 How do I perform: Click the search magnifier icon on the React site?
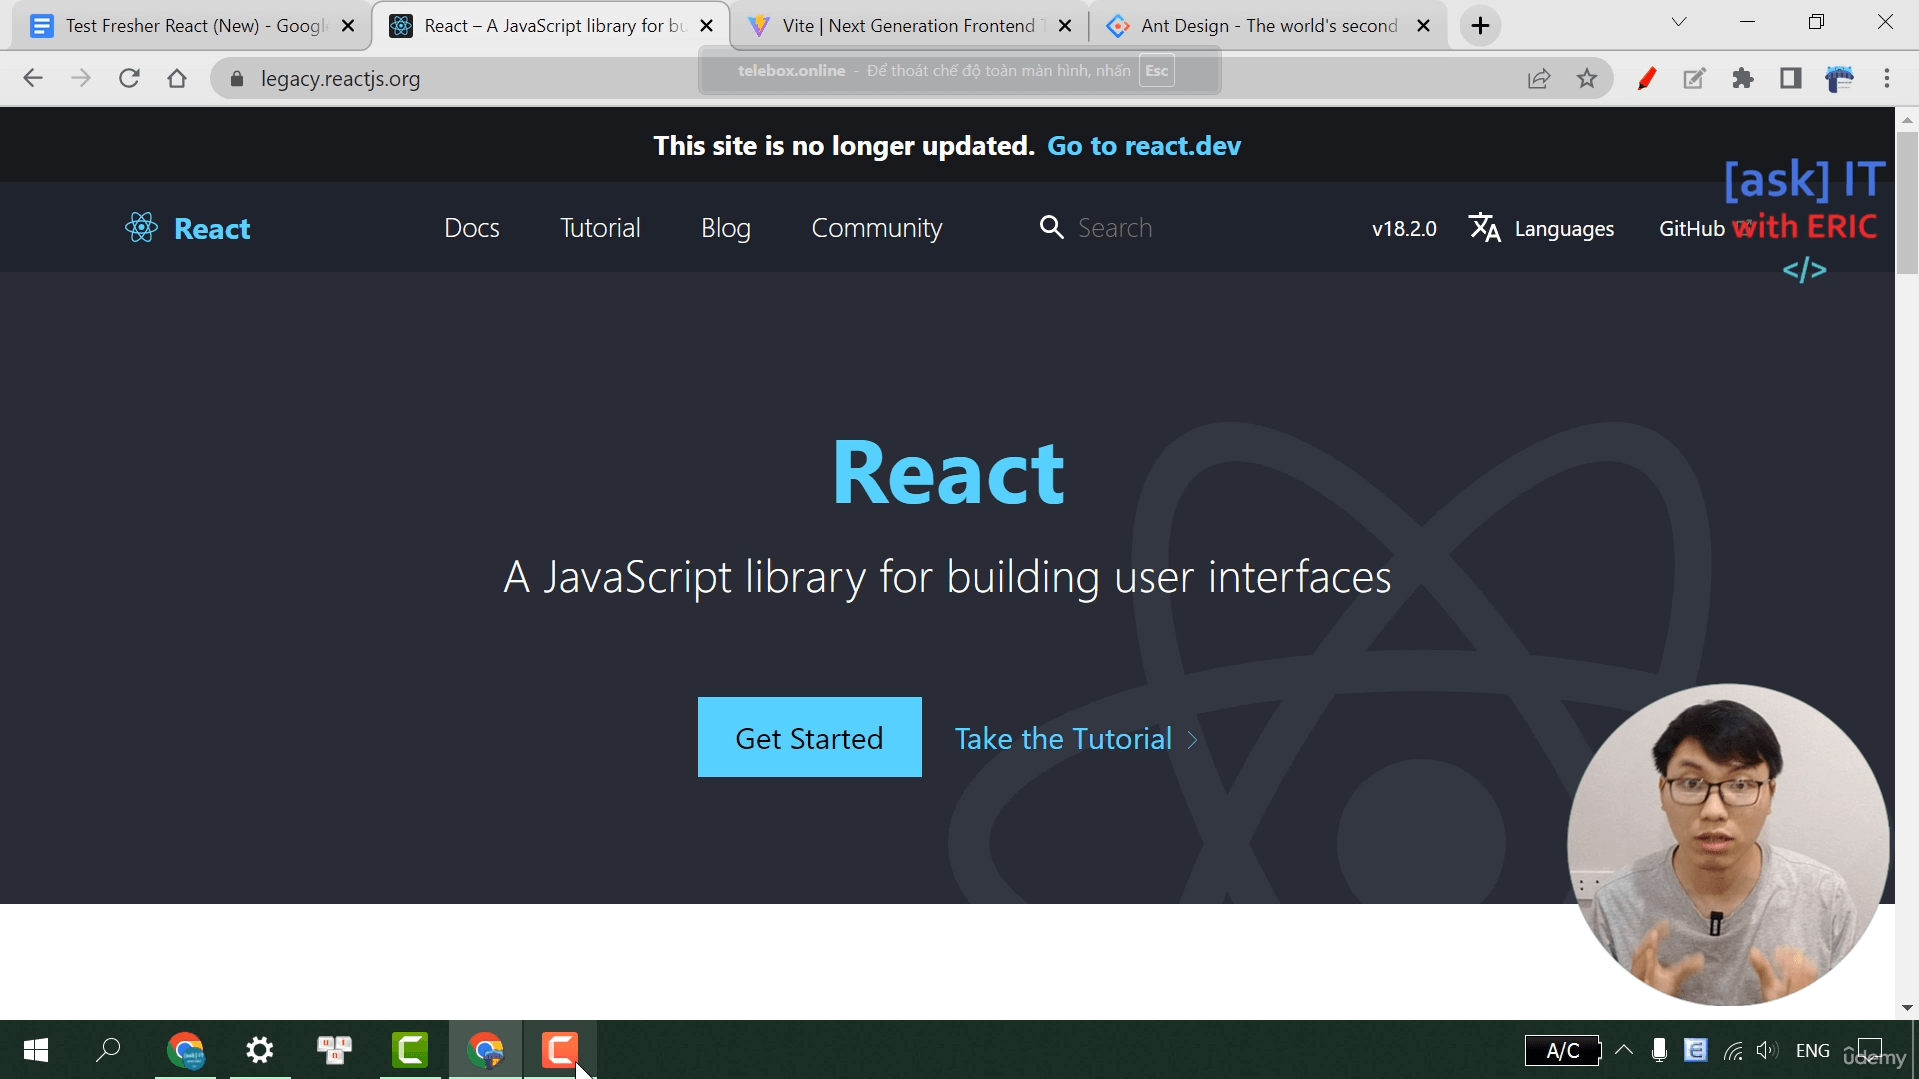point(1051,227)
